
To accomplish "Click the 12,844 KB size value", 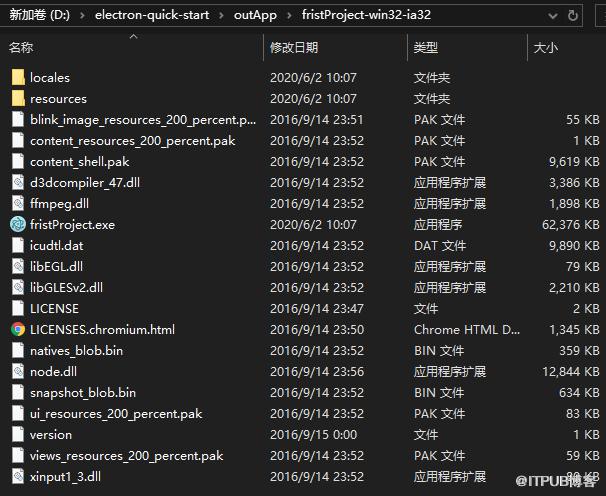I will coord(571,372).
